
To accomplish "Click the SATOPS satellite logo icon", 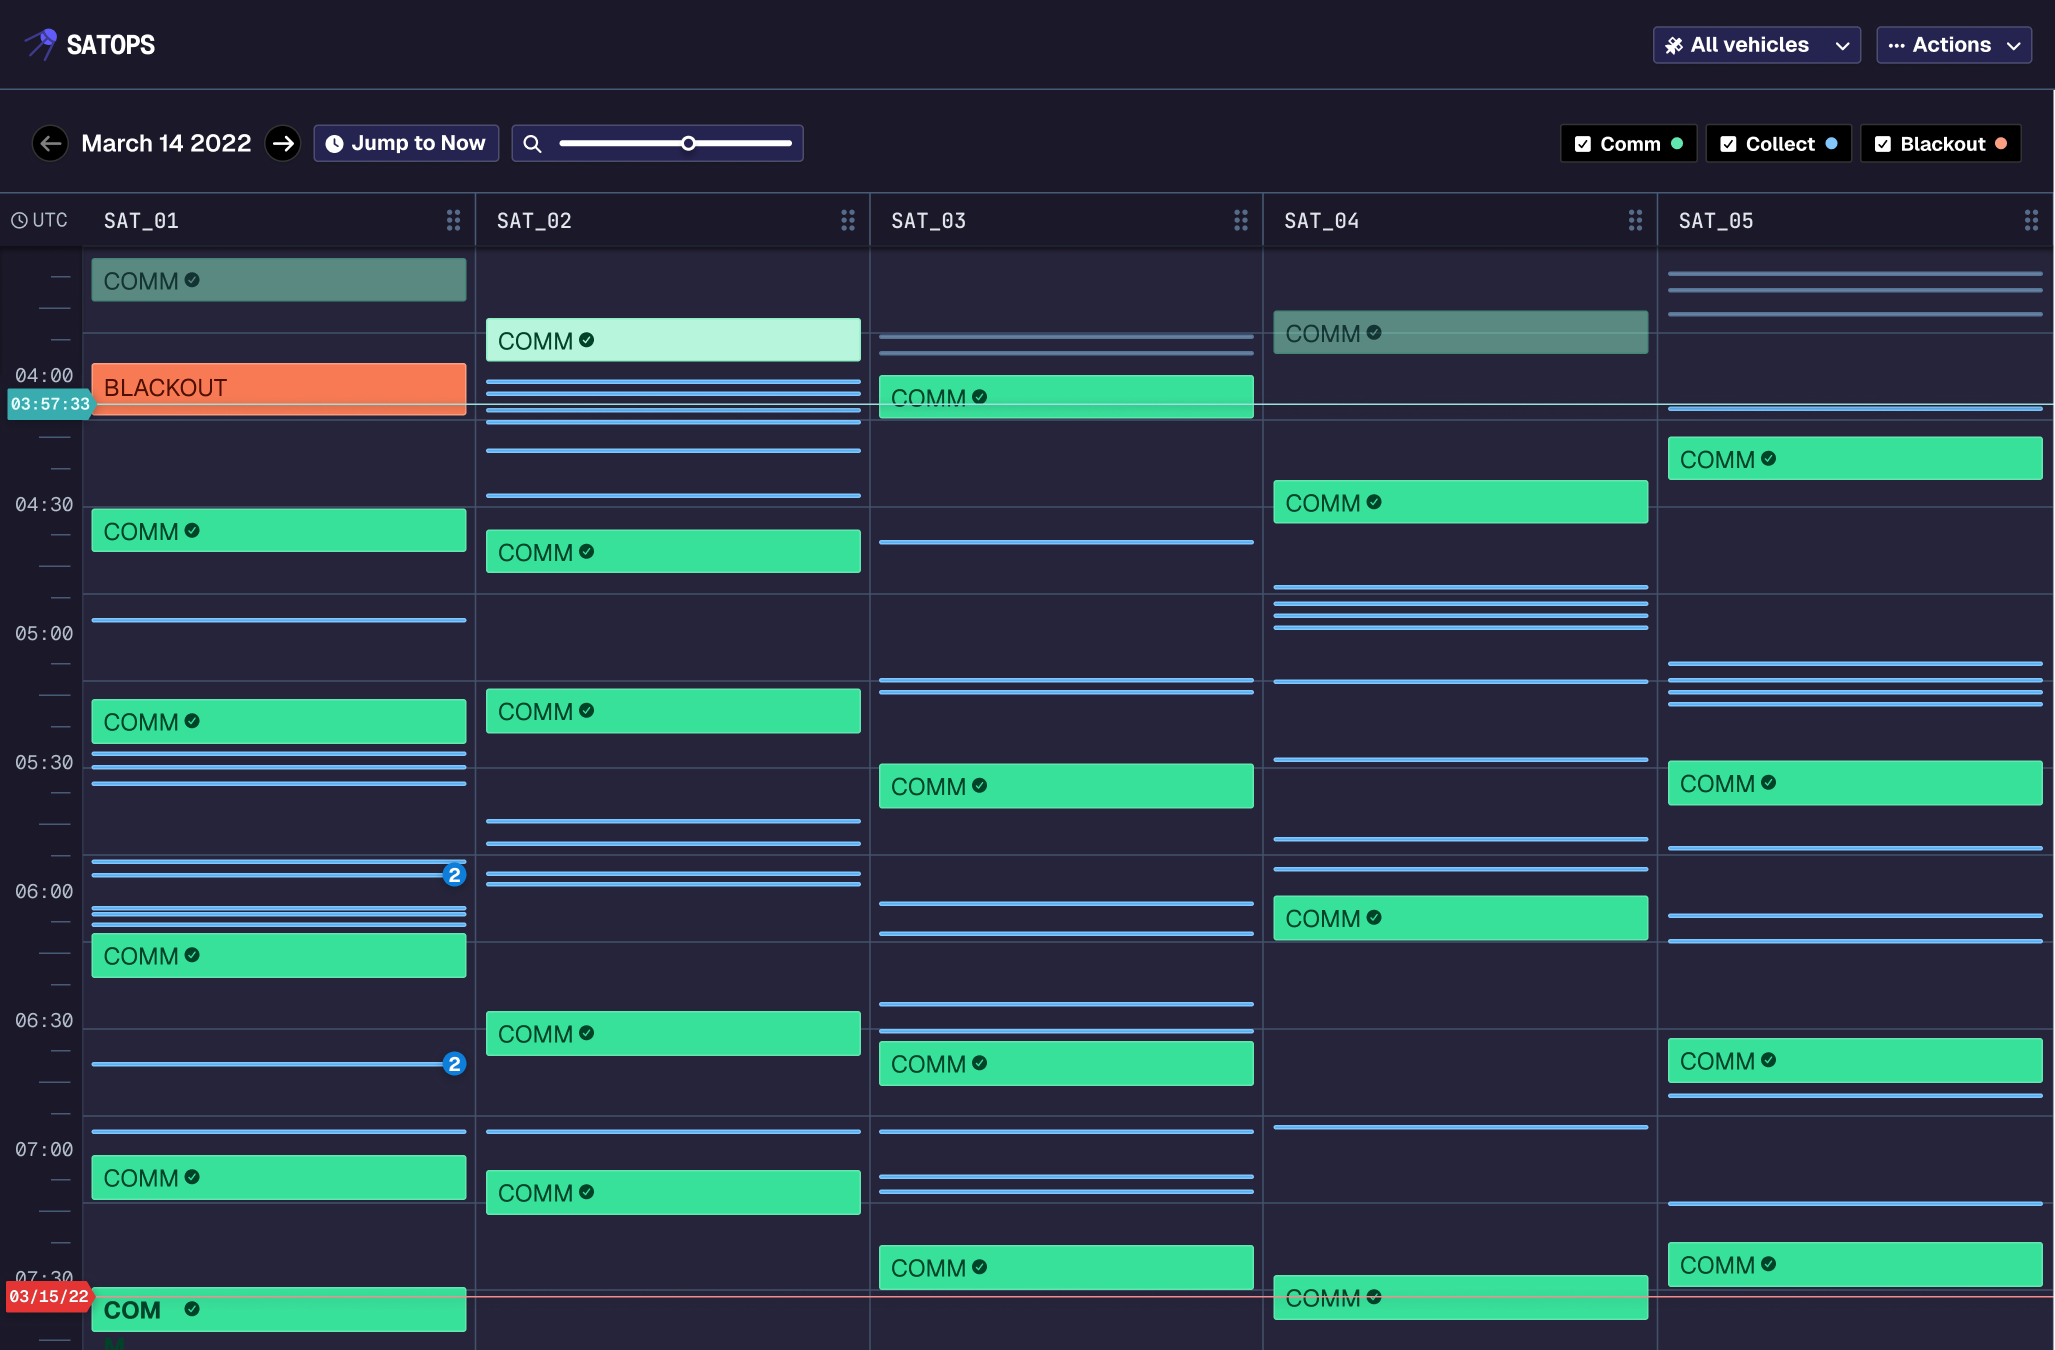I will pyautogui.click(x=41, y=44).
